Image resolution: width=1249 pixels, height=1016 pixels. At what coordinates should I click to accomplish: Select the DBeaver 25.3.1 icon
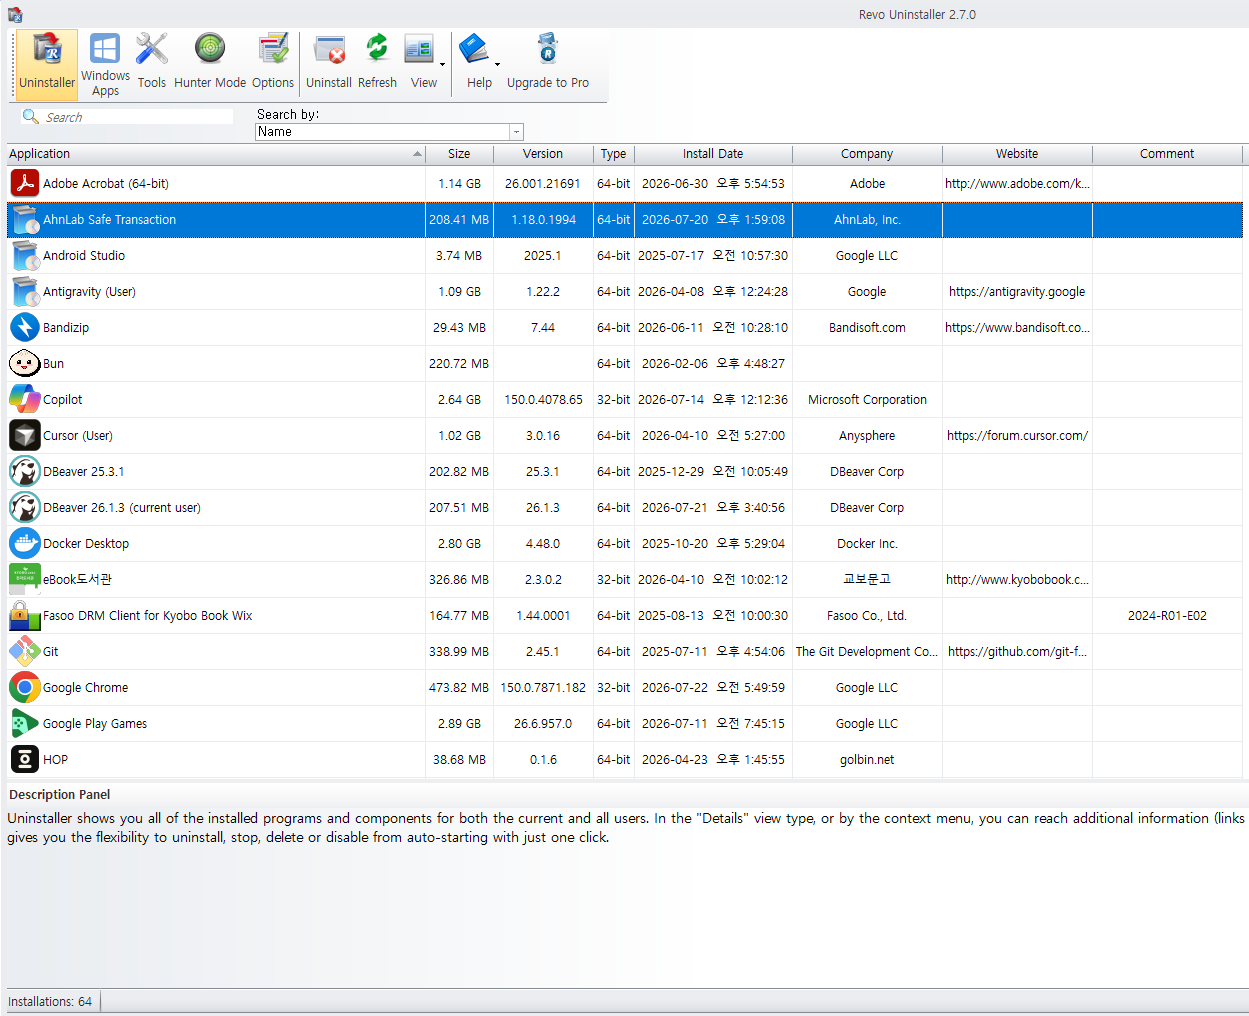pyautogui.click(x=25, y=471)
